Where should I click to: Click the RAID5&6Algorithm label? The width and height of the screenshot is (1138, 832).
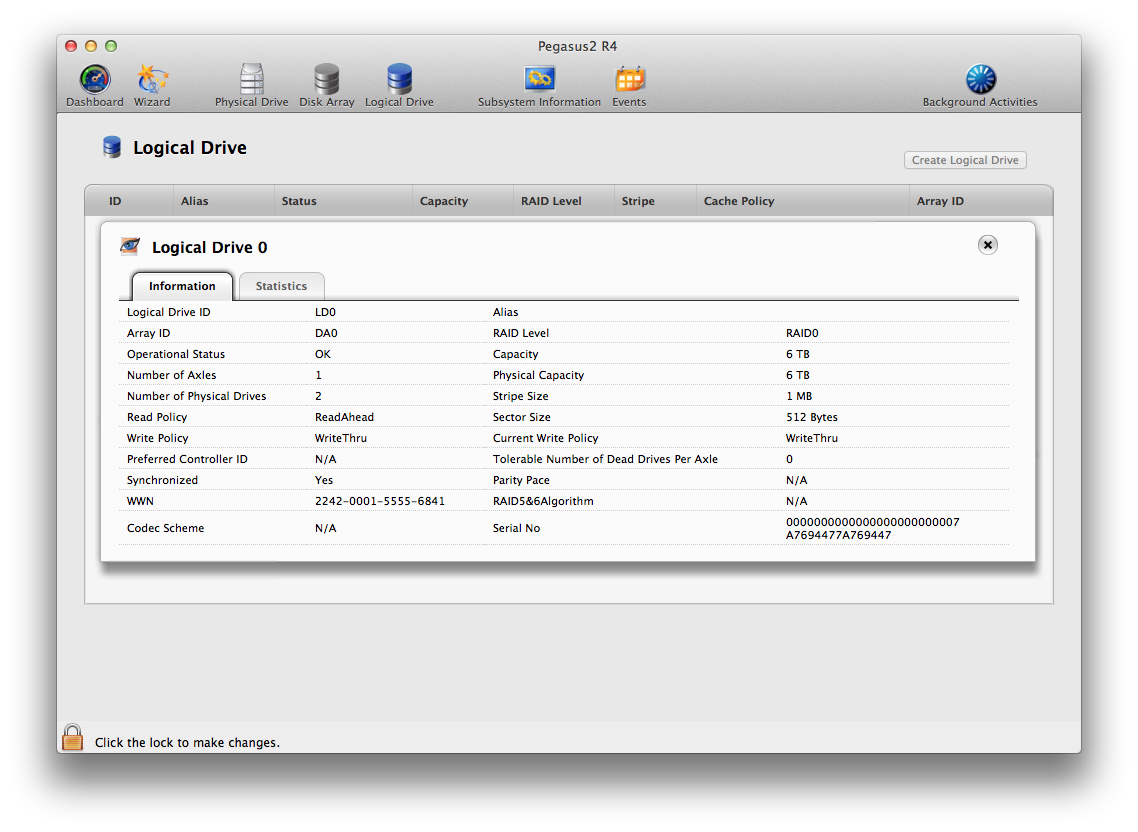[543, 501]
